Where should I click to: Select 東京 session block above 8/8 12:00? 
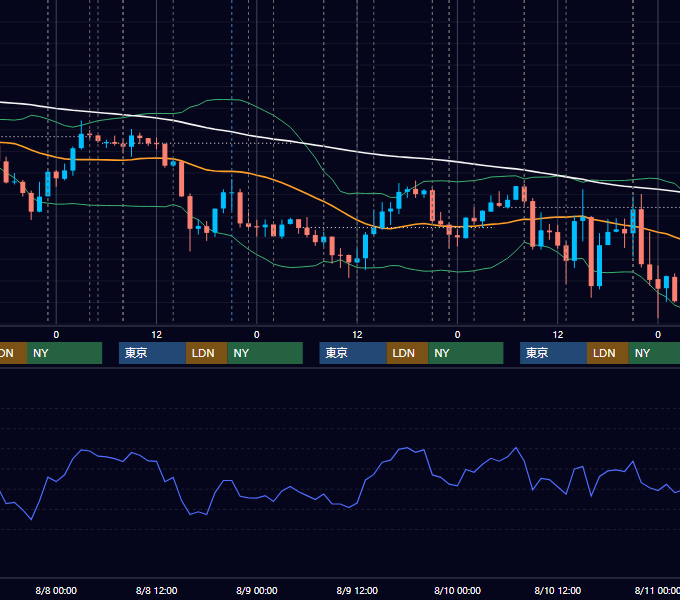(152, 353)
